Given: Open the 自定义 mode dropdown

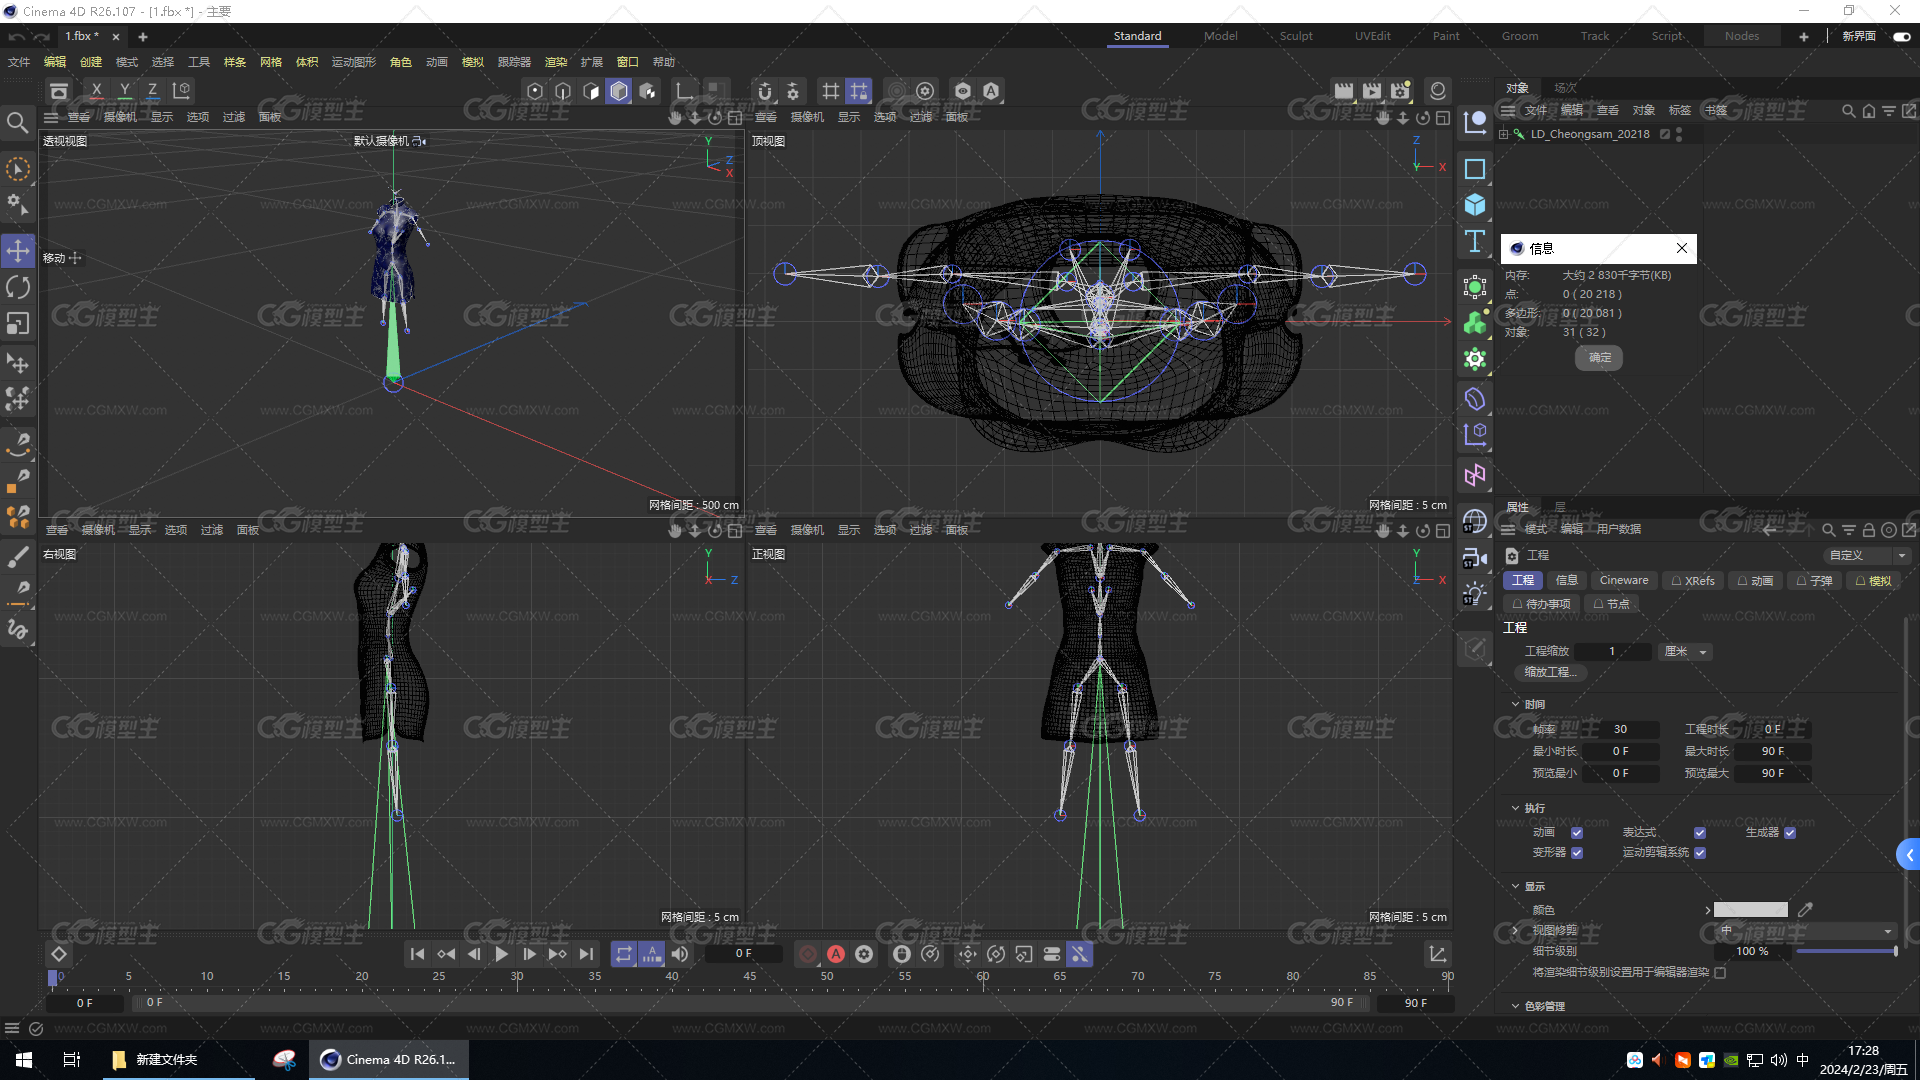Looking at the screenshot, I should 1866,556.
